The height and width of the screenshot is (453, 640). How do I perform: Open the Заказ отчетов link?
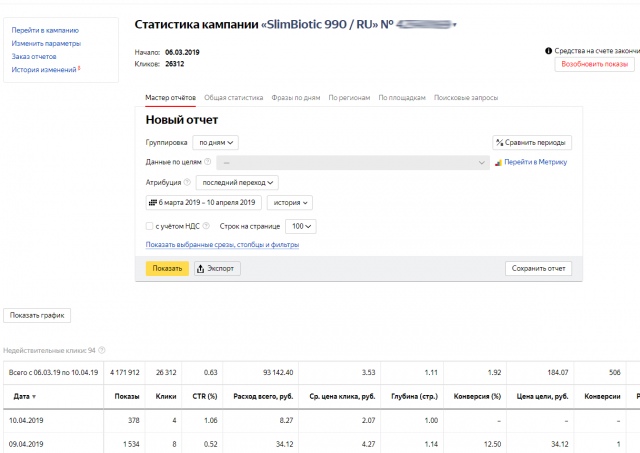coord(34,56)
